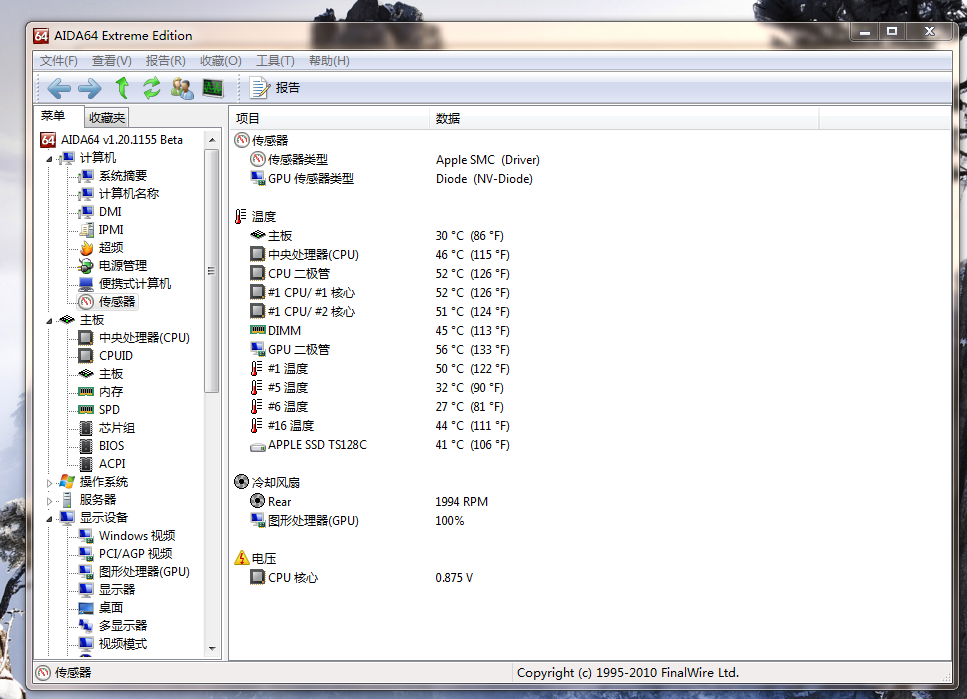Open the 文件(F) menu

click(x=59, y=60)
